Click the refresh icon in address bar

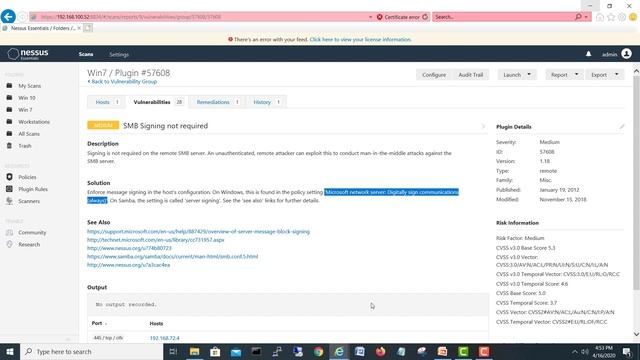[x=425, y=17]
